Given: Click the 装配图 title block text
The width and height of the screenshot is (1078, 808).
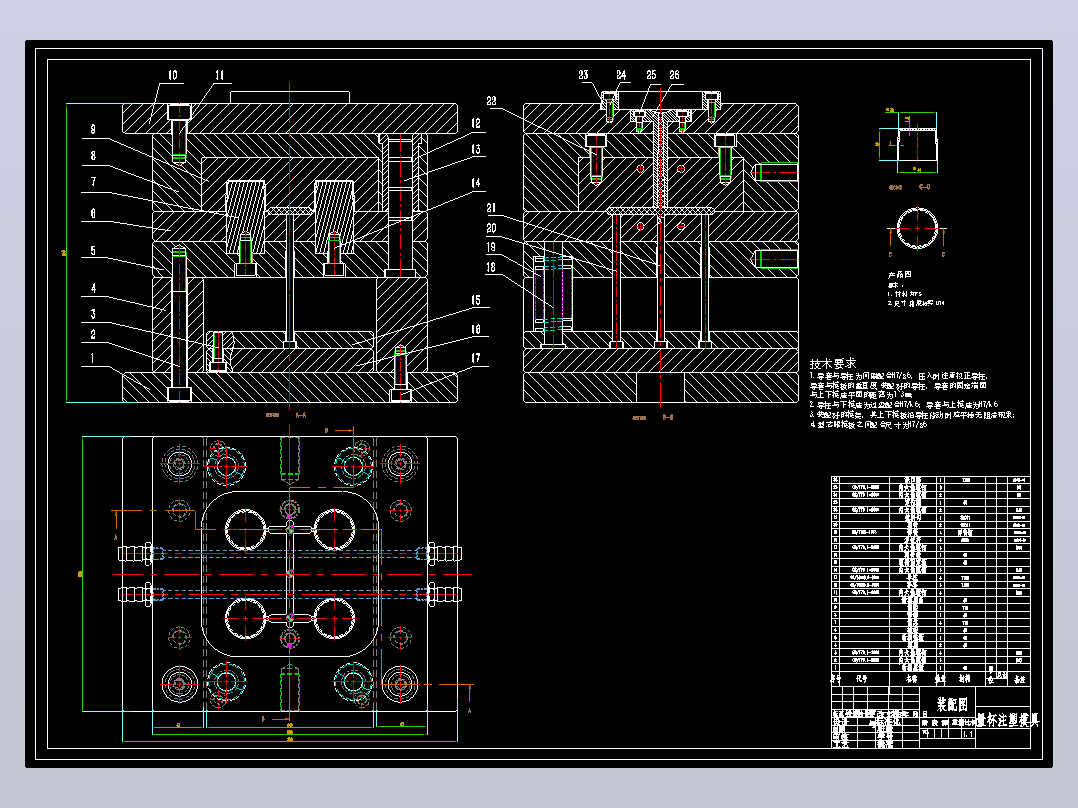Looking at the screenshot, I should tap(952, 704).
